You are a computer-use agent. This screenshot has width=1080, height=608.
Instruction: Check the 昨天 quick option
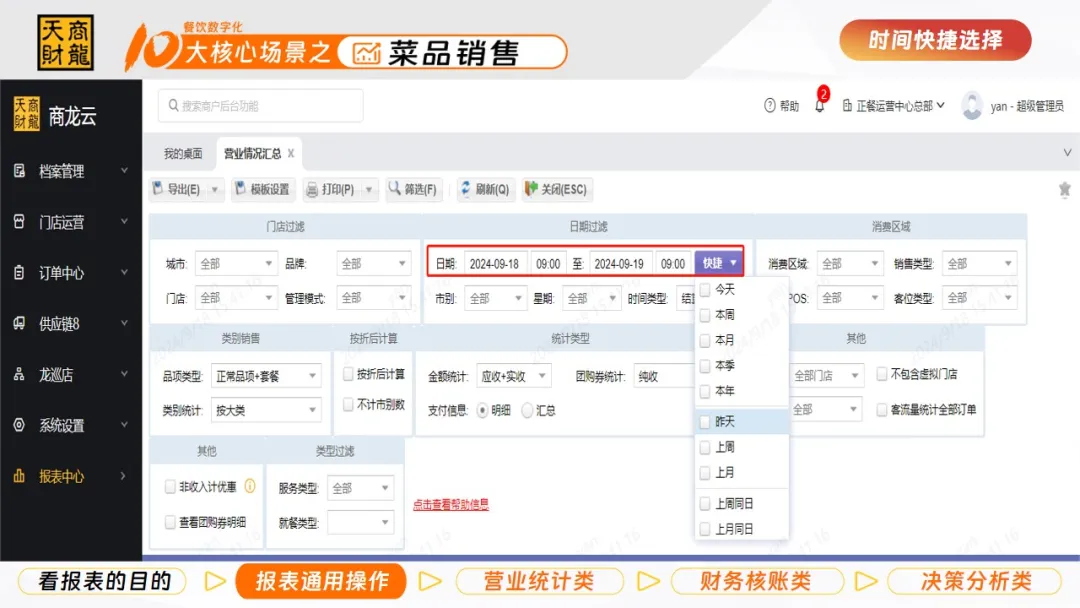click(705, 421)
